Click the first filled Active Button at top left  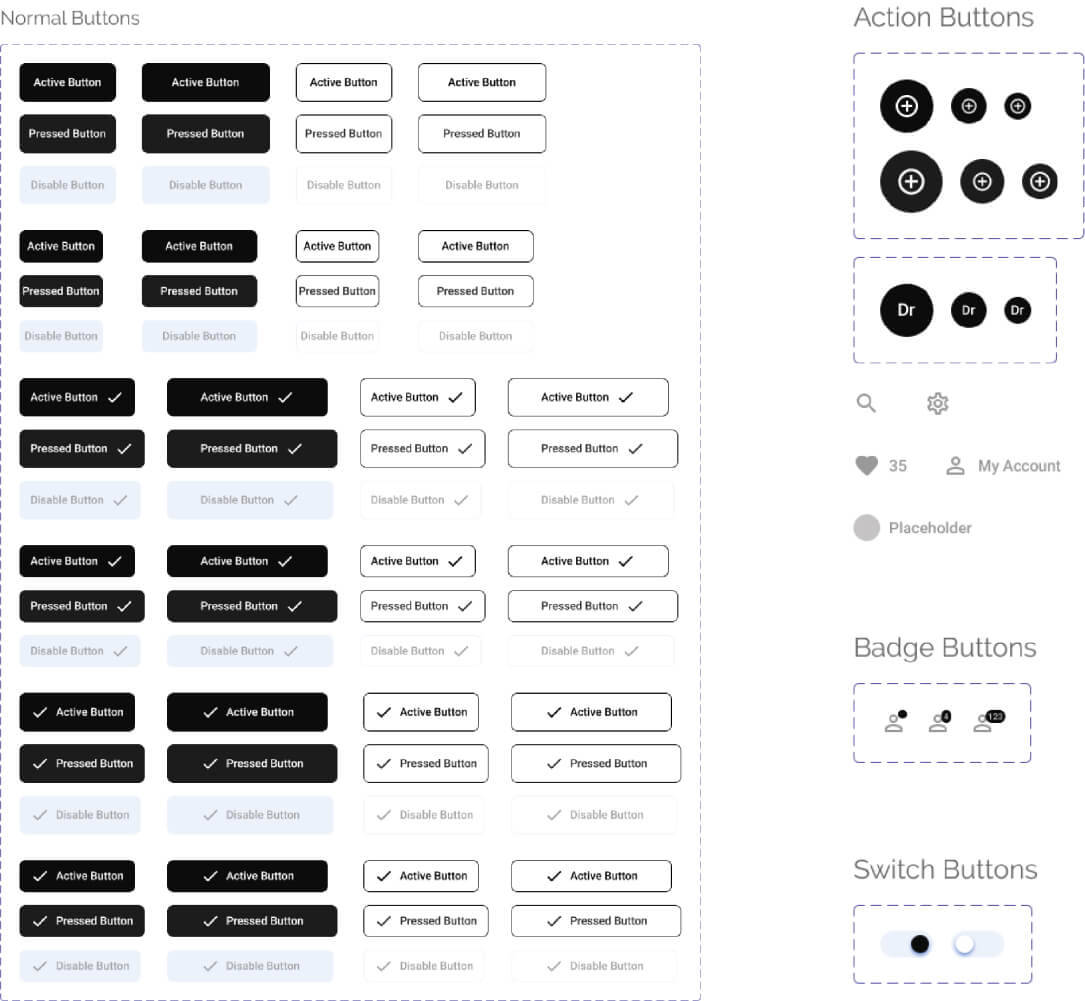[67, 82]
